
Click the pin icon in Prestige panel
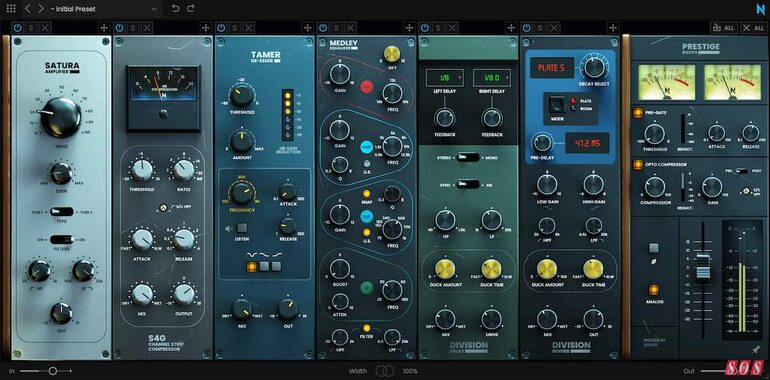pyautogui.click(x=756, y=349)
